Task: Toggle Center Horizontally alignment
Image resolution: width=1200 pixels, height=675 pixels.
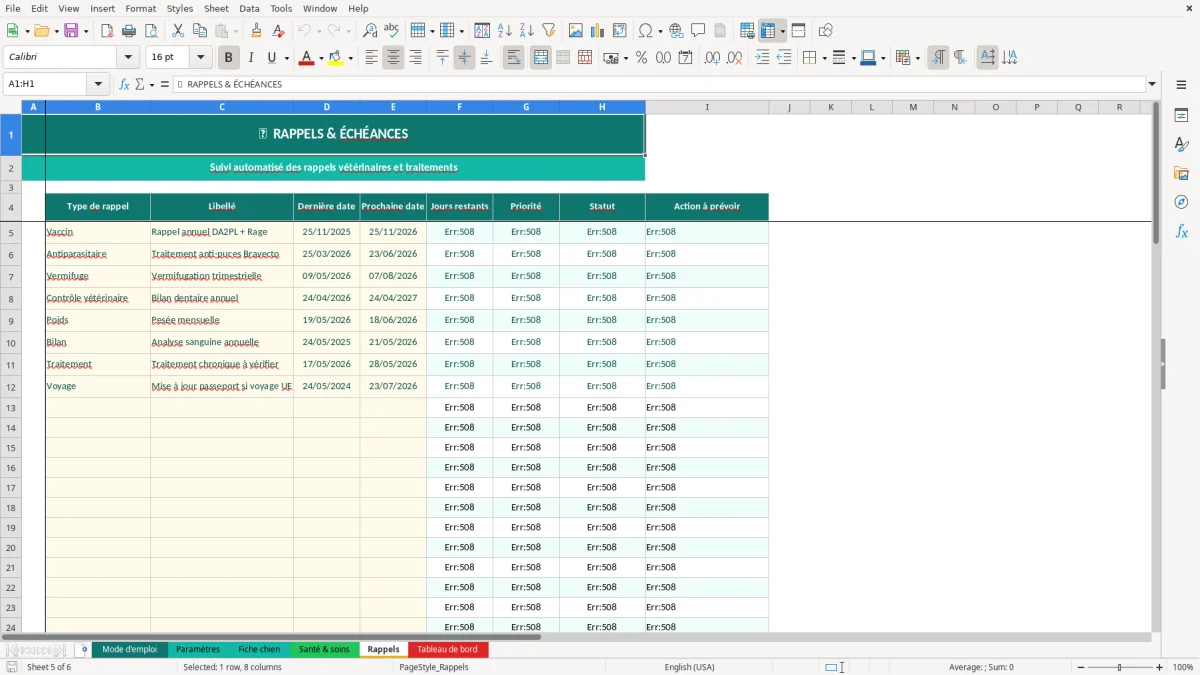Action: [393, 58]
